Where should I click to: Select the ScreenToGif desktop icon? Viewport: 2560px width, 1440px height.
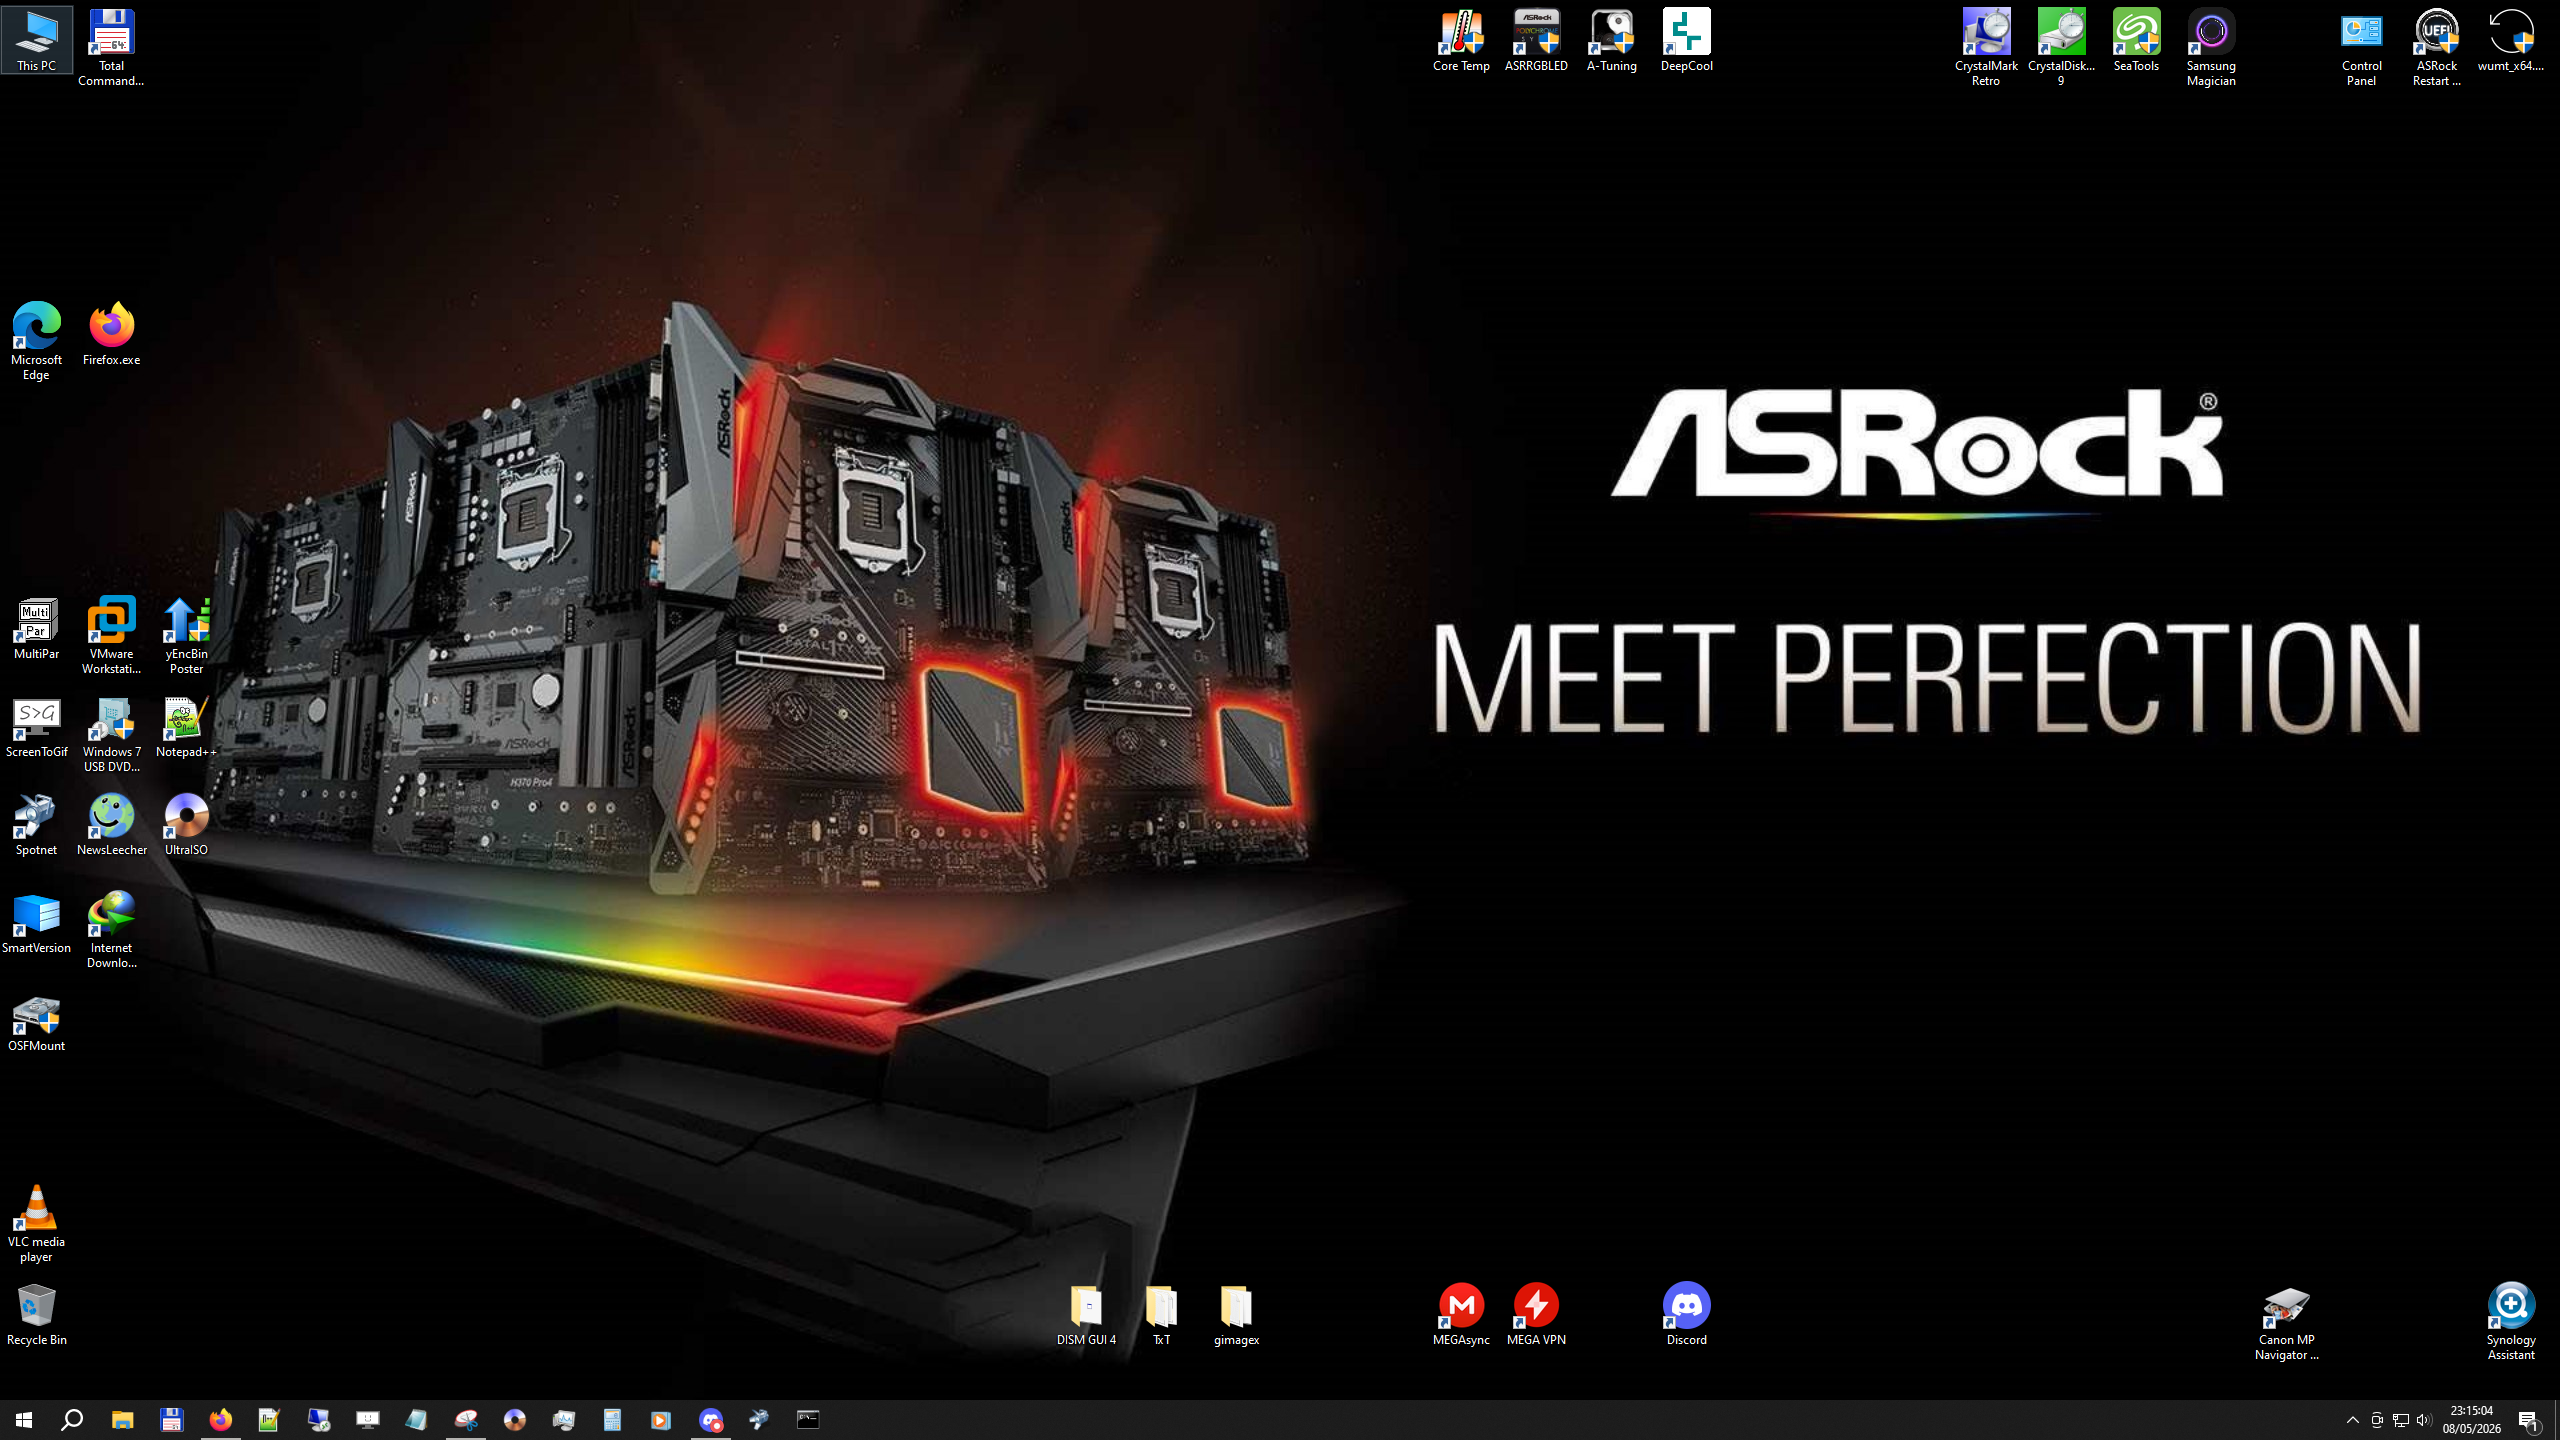(x=36, y=727)
